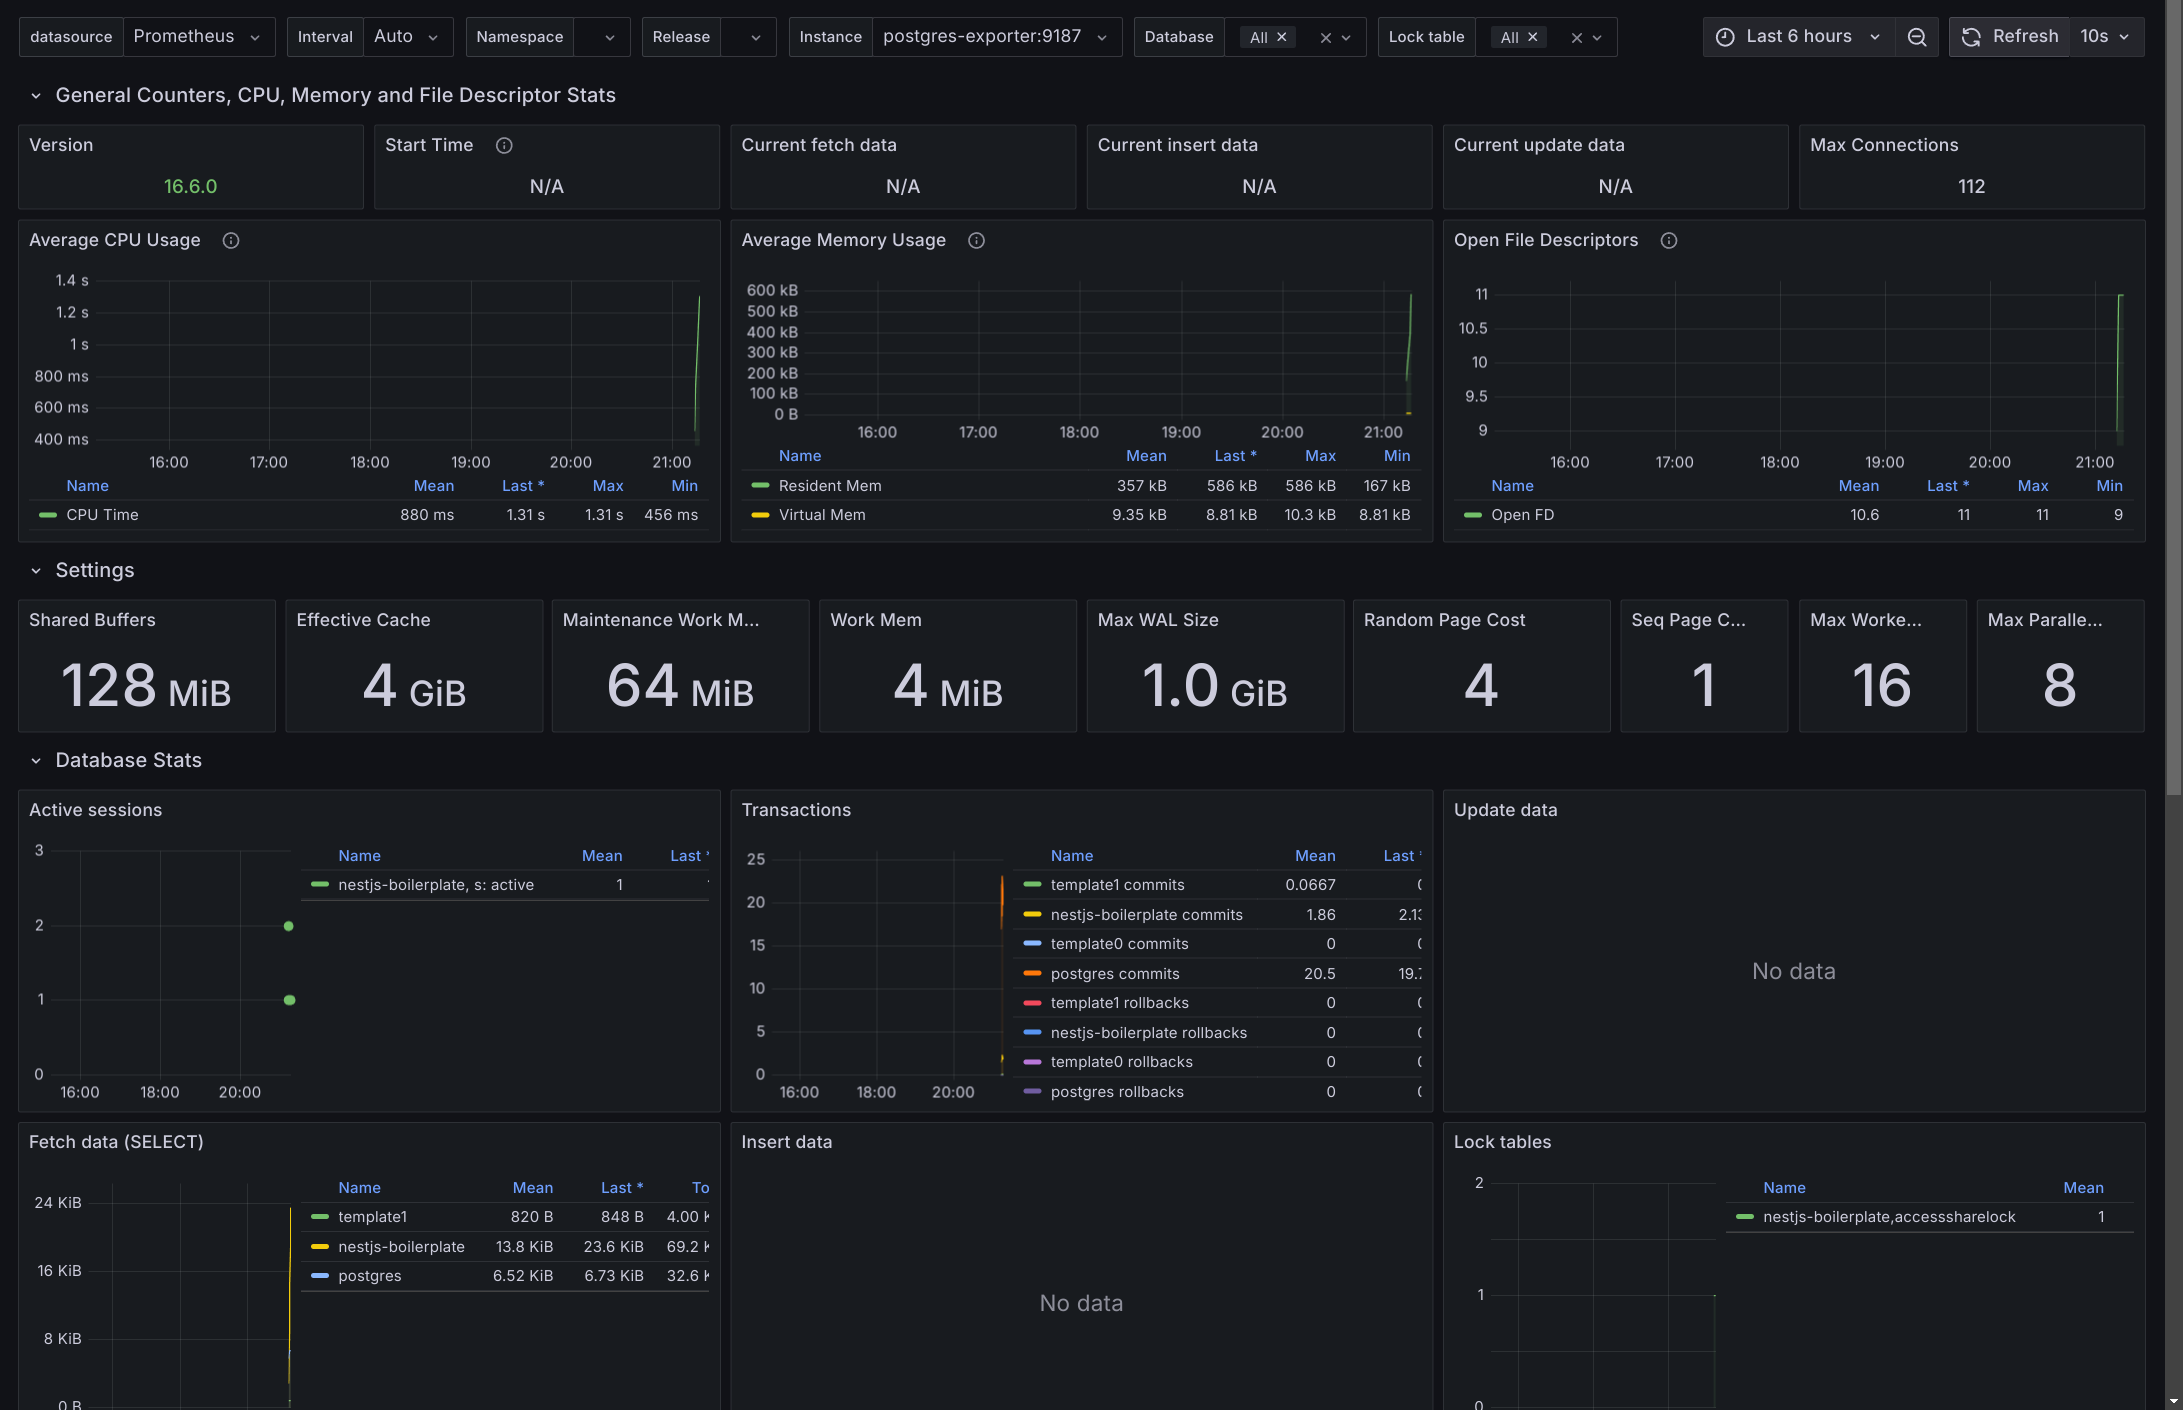Screen dimensions: 2183x1410
Task: Click the Open File Descriptors info icon
Action: click(1668, 241)
